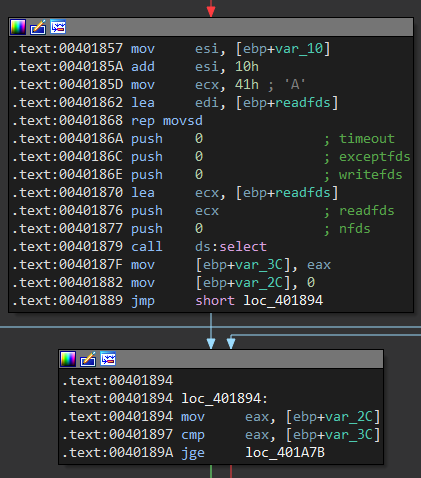
Task: Click readfds operand in lea edi instruction
Action: point(303,103)
